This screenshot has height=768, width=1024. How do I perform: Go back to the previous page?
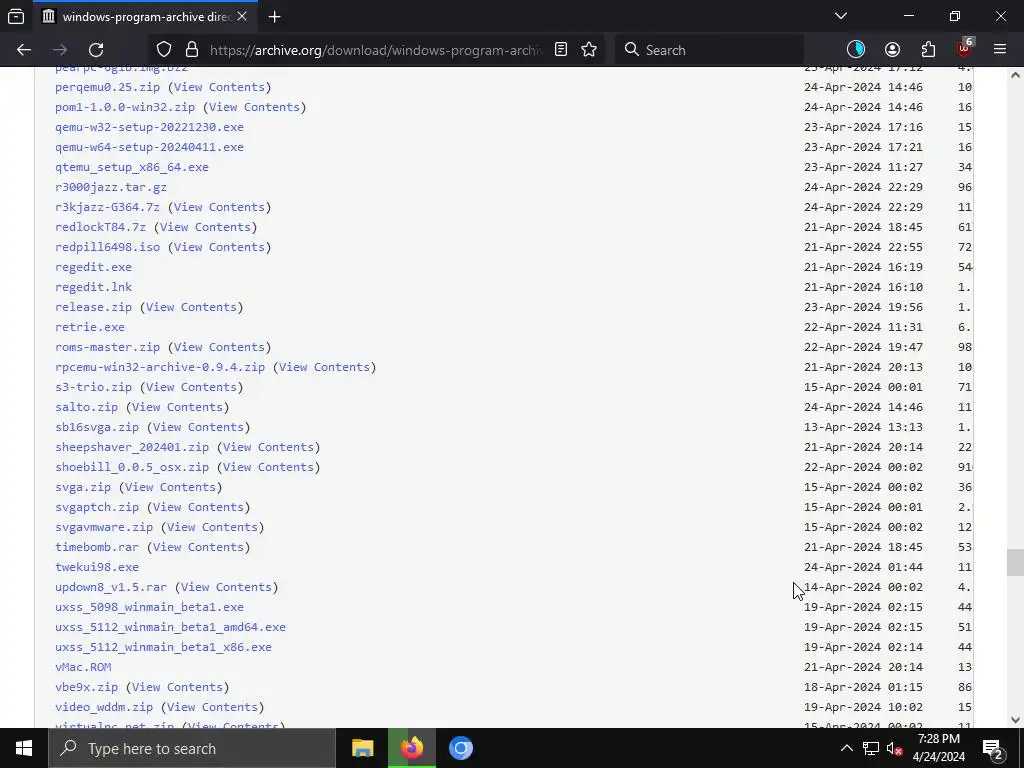click(24, 50)
